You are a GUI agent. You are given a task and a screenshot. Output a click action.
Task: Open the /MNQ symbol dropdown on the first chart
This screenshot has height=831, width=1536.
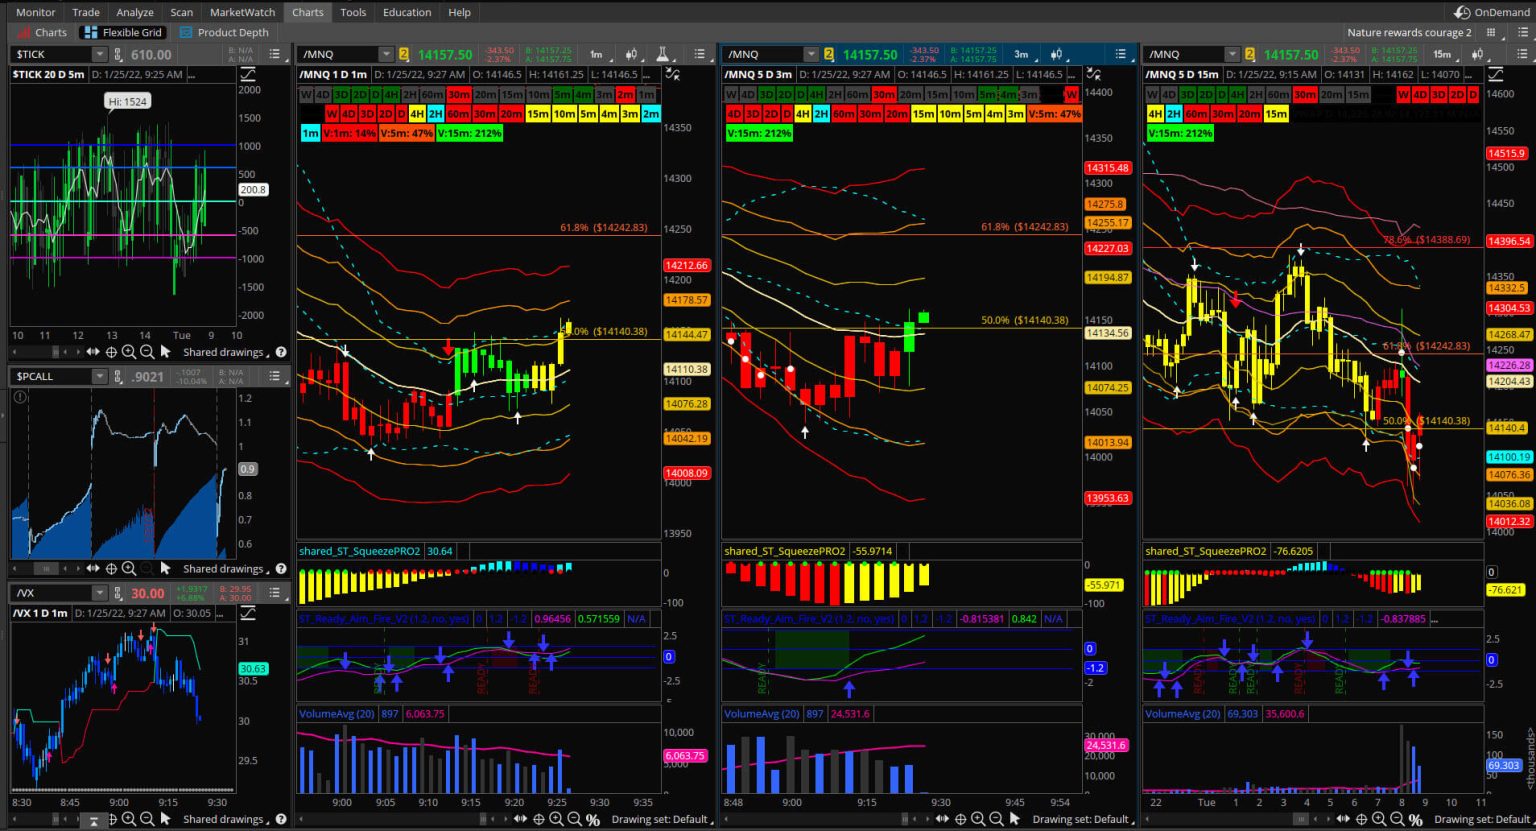point(388,54)
